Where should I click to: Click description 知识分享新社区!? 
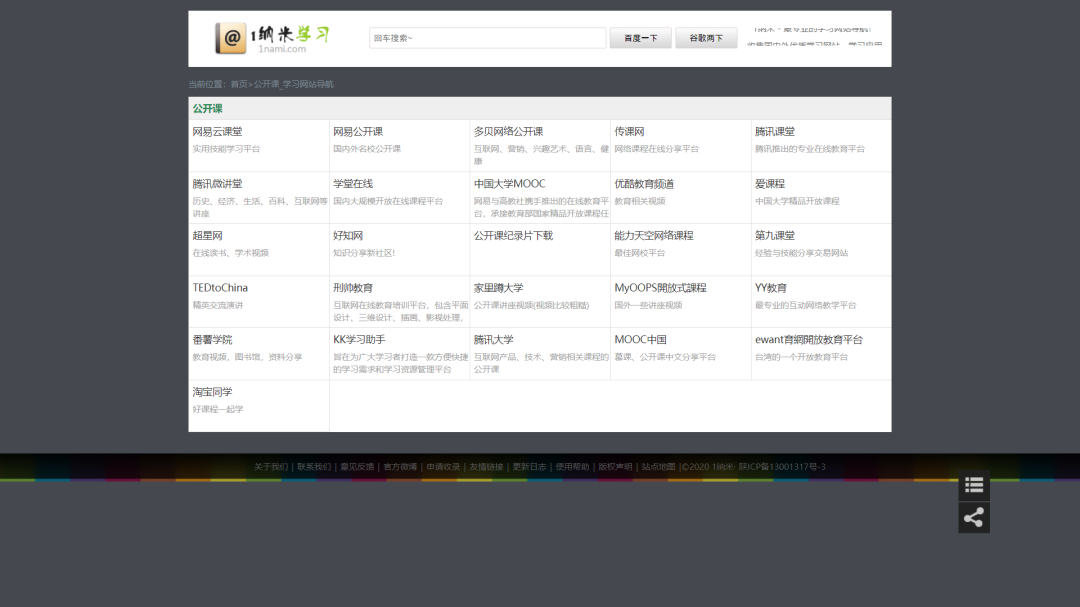[x=364, y=253]
